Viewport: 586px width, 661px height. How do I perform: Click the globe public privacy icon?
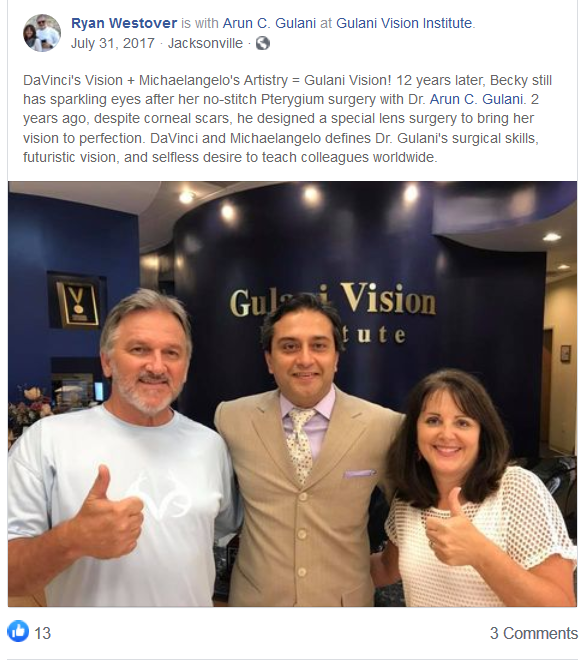point(263,43)
